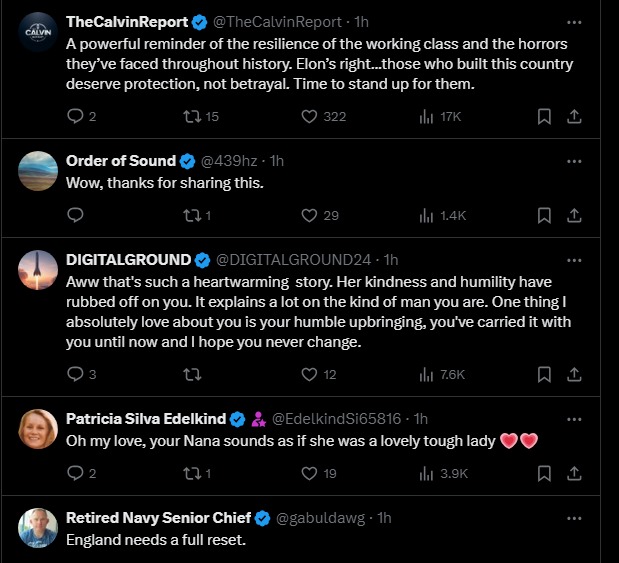Open more options on Order of Sound's tweet
This screenshot has height=563, width=619.
[574, 160]
